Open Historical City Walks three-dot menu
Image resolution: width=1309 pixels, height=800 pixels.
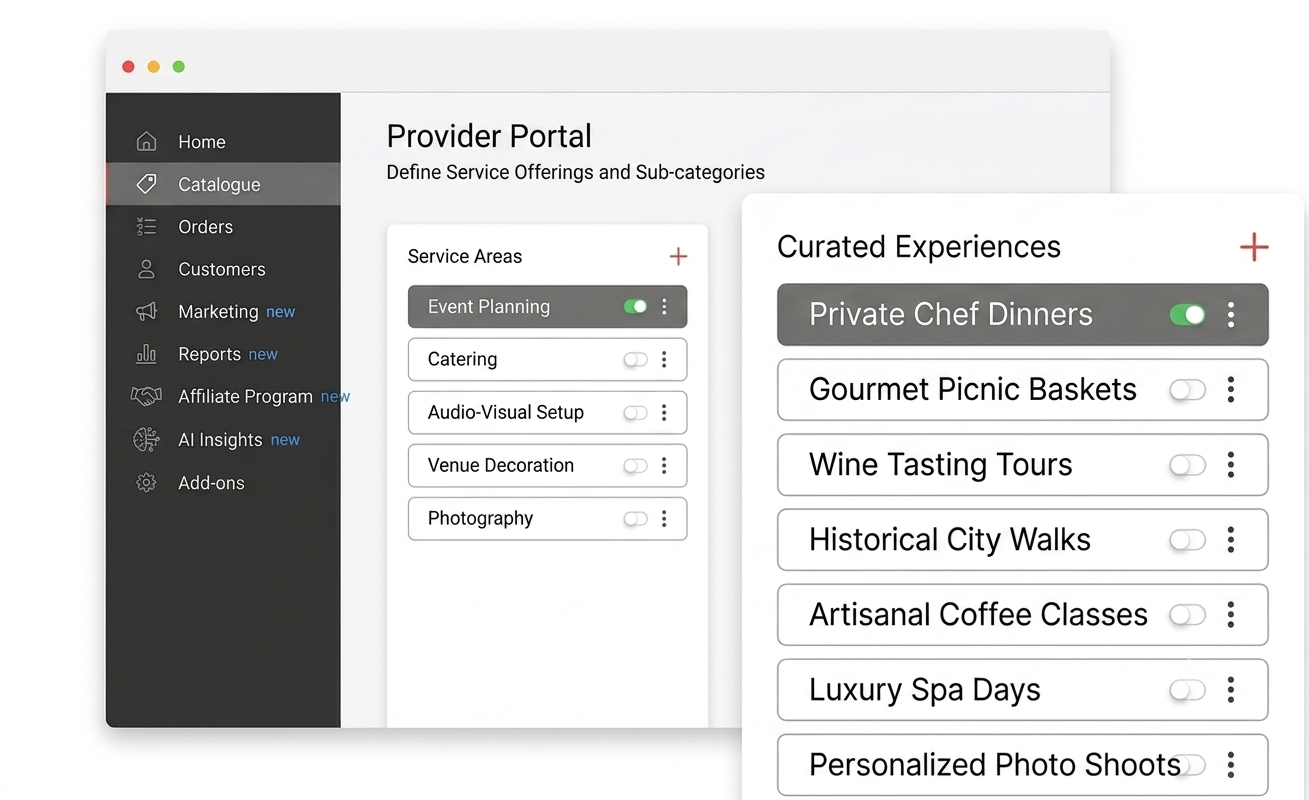(1231, 540)
